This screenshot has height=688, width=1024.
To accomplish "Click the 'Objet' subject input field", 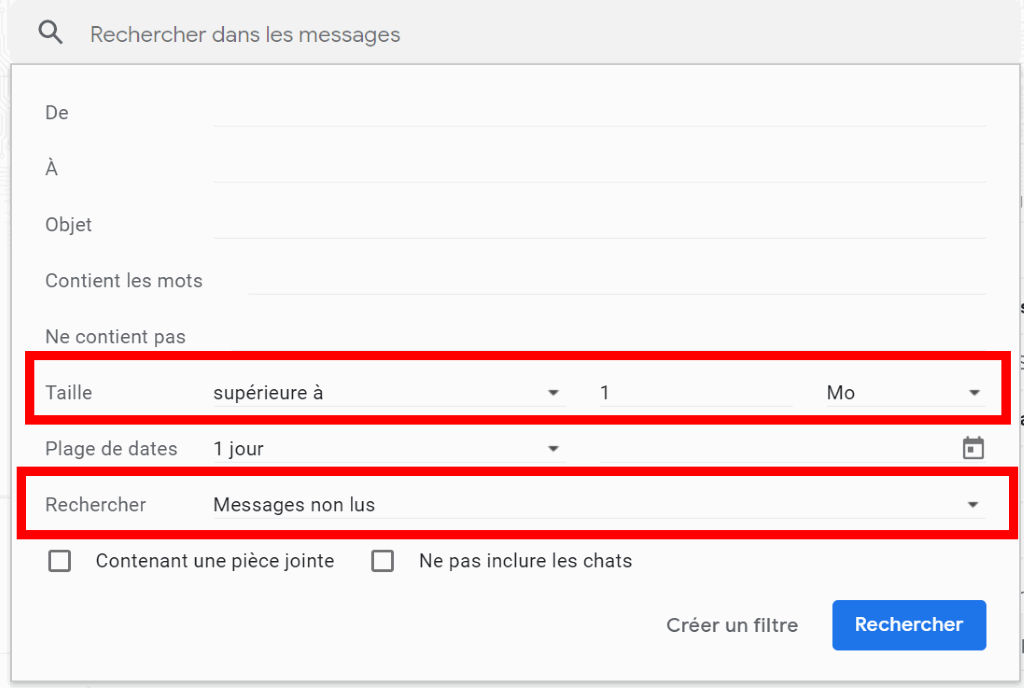I will pos(600,225).
